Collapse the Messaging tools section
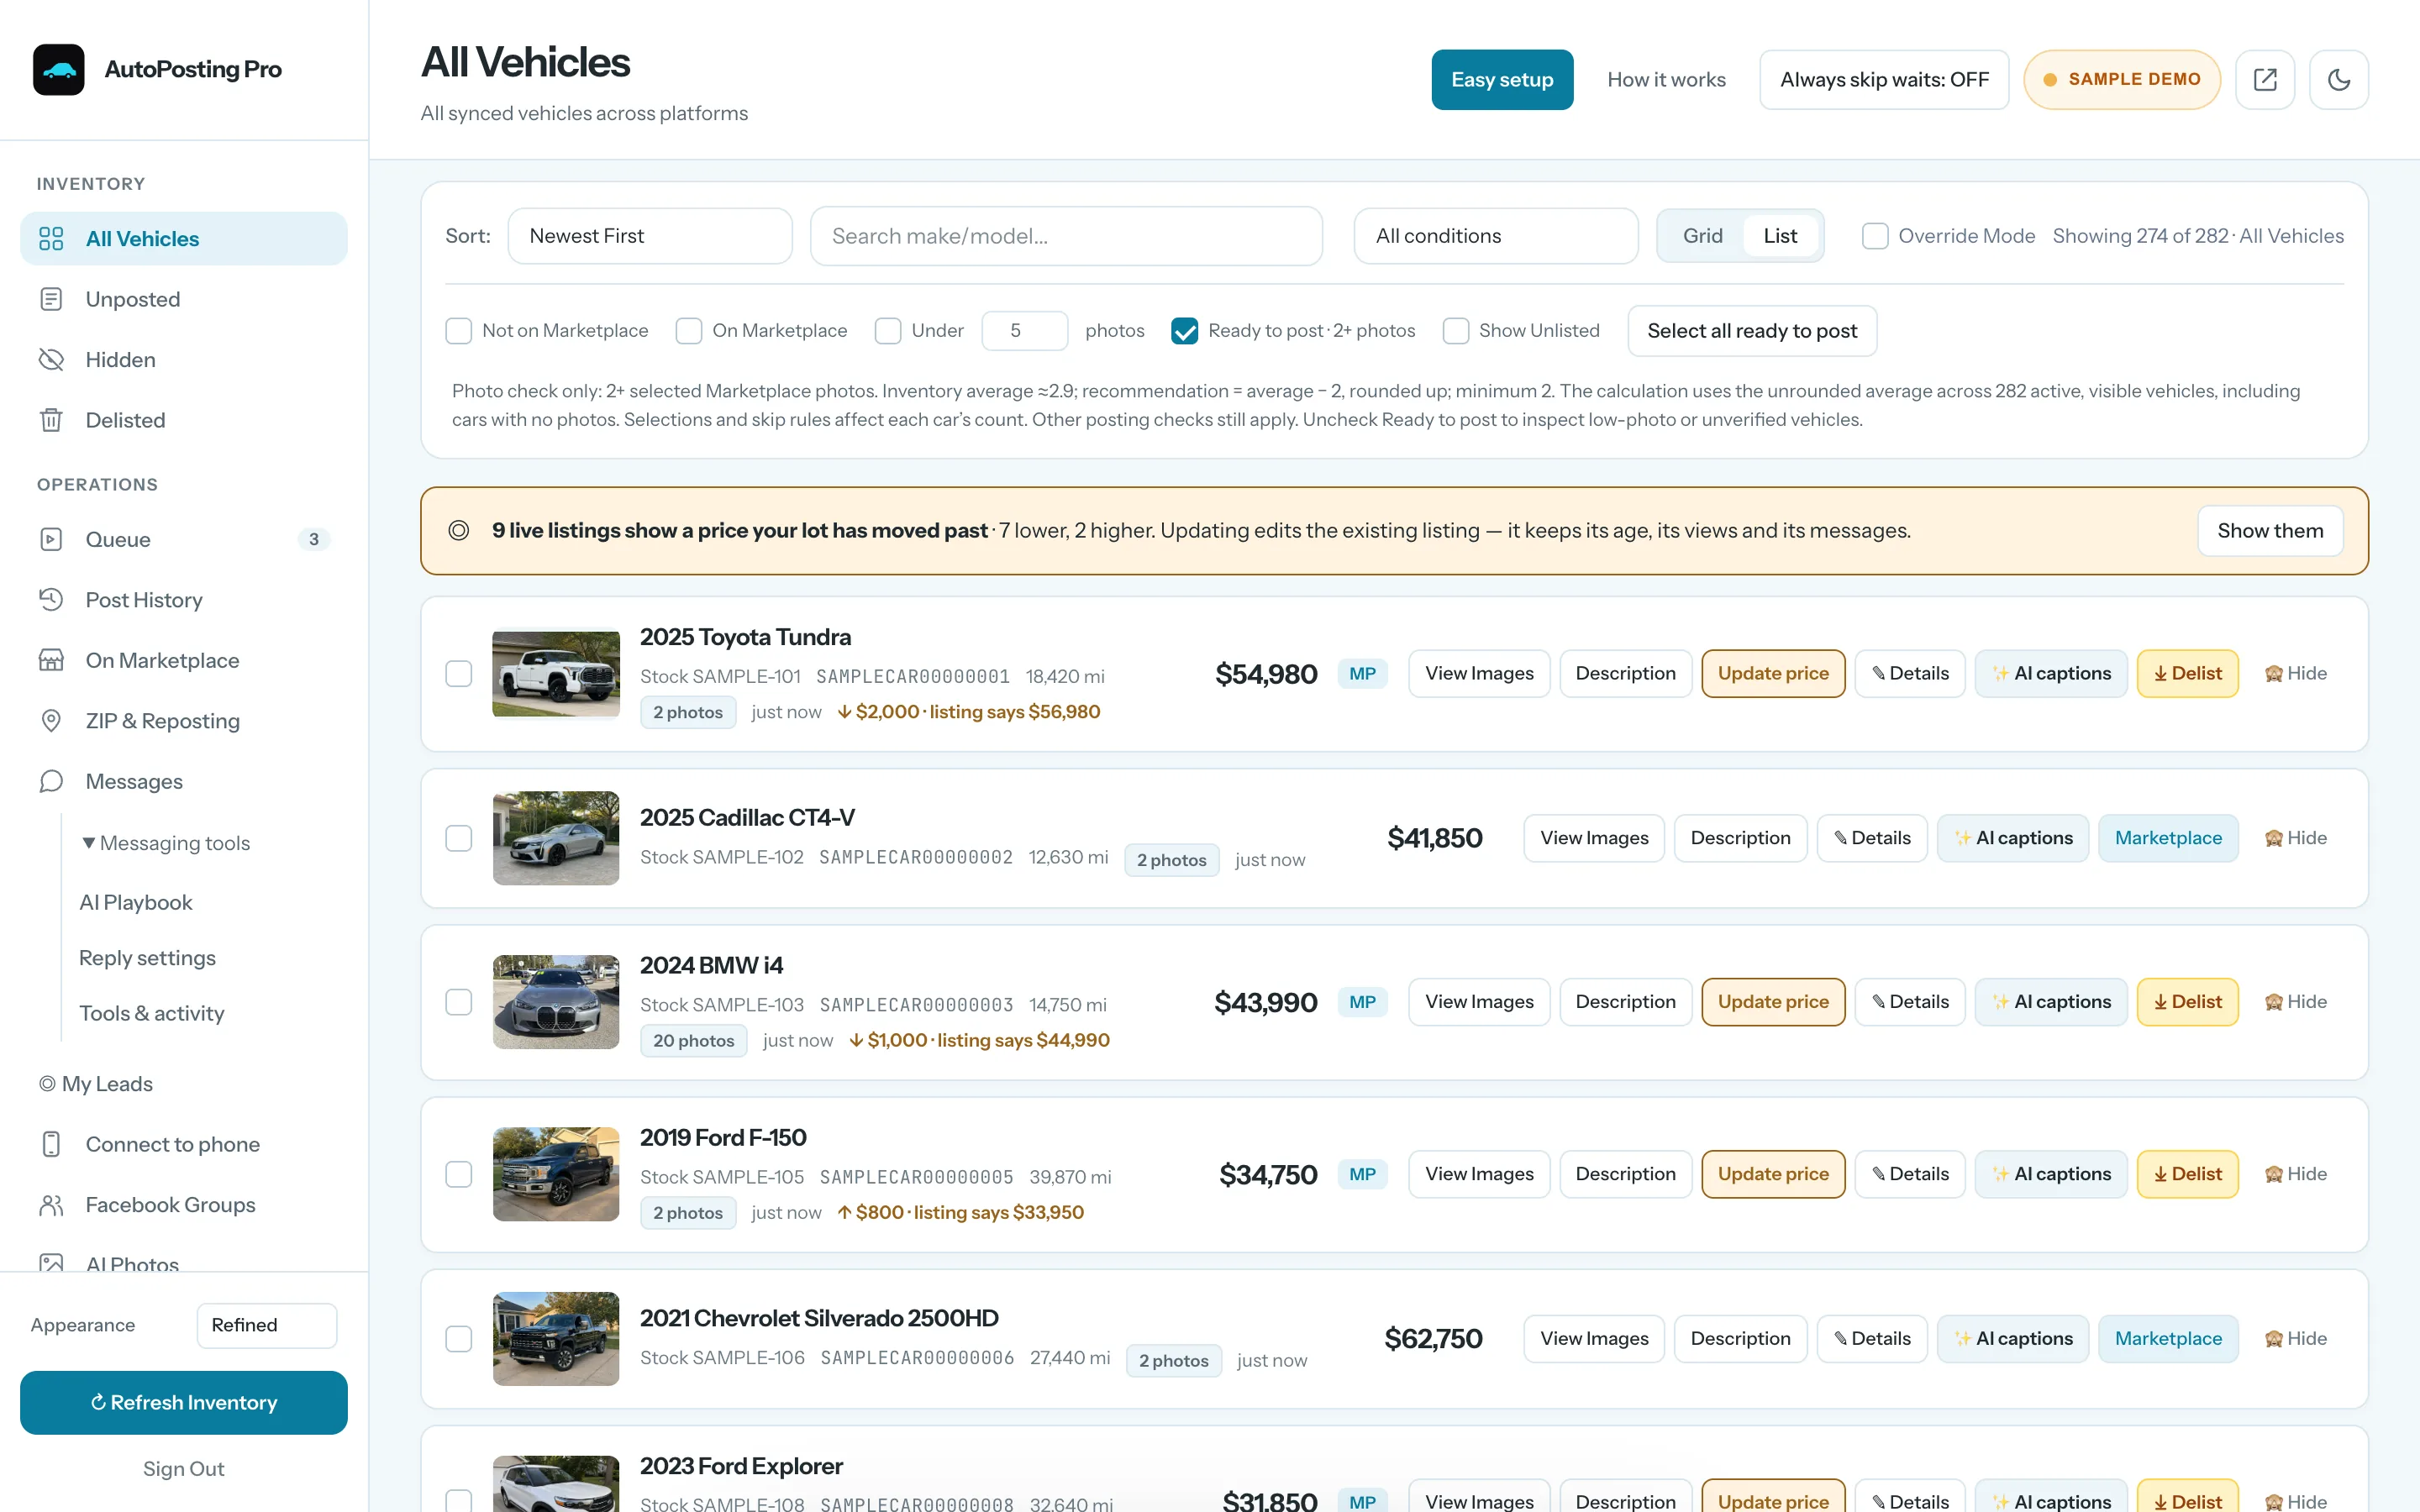The image size is (2420, 1512). 166,843
